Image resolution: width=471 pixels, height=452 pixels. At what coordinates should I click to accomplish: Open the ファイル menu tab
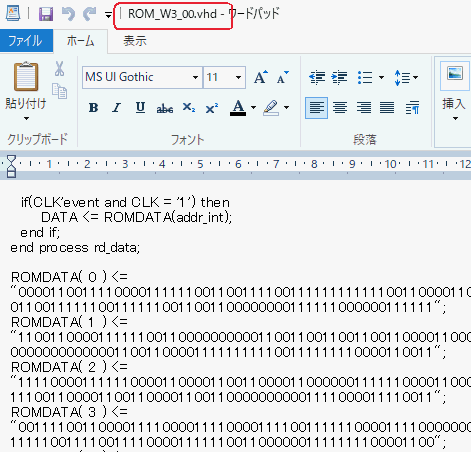26,41
